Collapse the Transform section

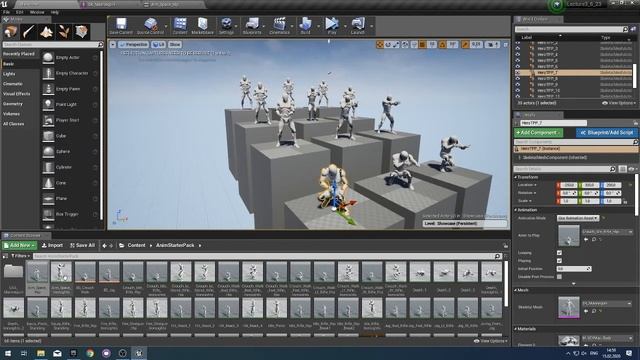(516, 177)
